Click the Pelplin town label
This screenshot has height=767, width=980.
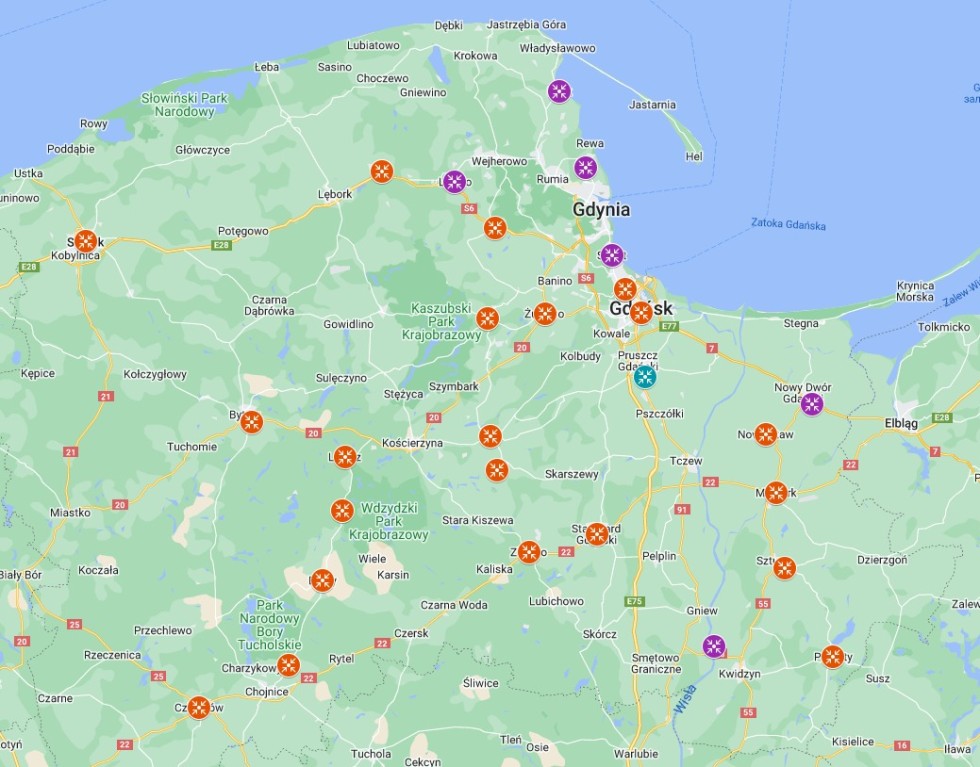(x=659, y=556)
